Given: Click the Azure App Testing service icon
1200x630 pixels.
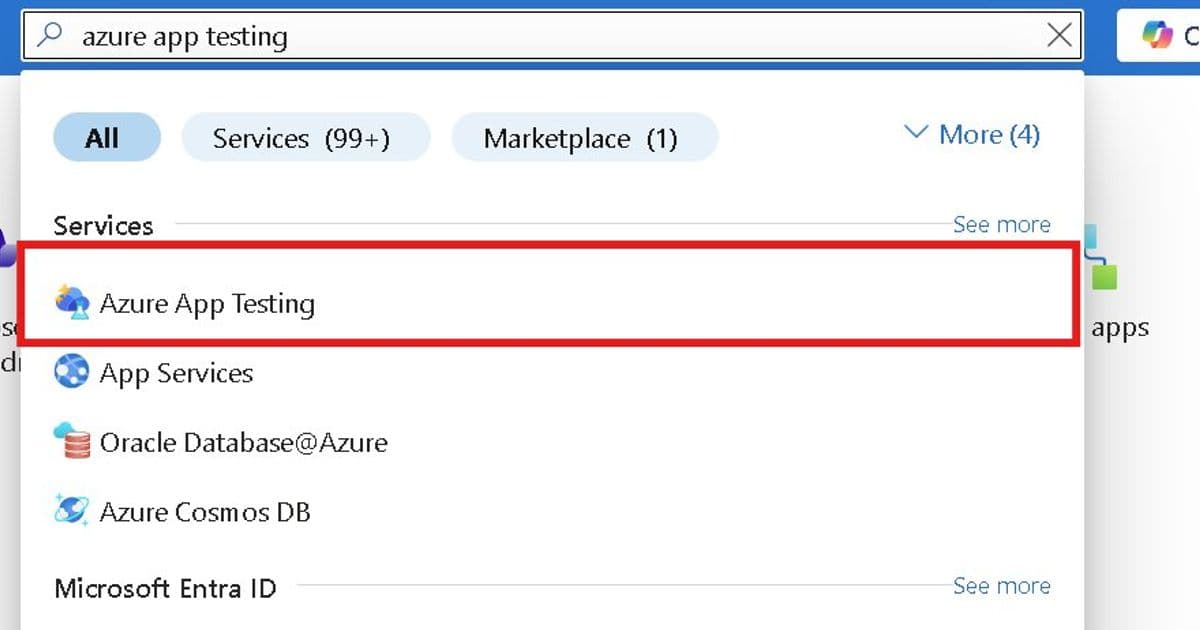Looking at the screenshot, I should click(x=73, y=303).
